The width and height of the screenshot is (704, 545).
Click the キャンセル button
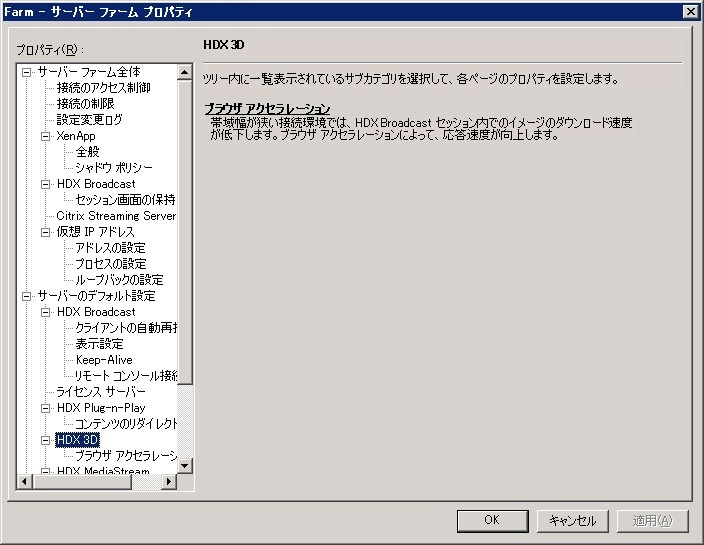(x=572, y=520)
